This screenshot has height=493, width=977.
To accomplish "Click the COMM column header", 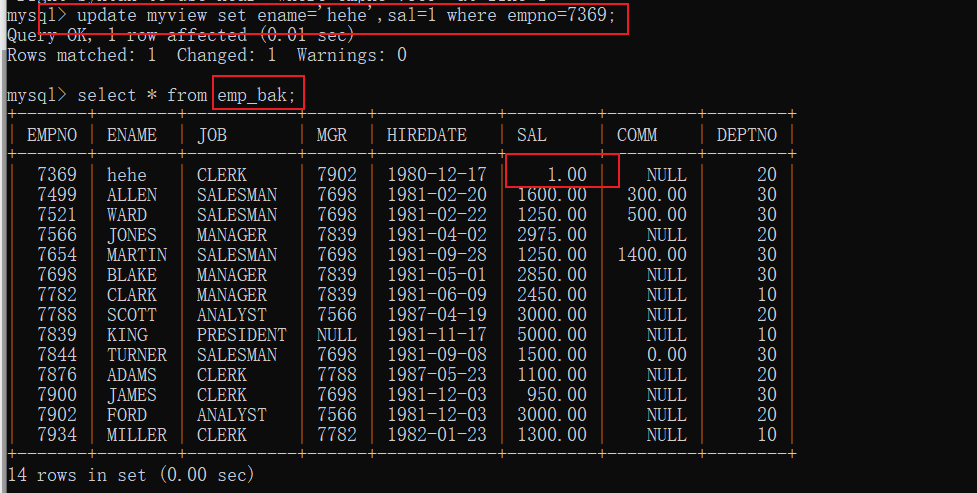I will coord(637,135).
